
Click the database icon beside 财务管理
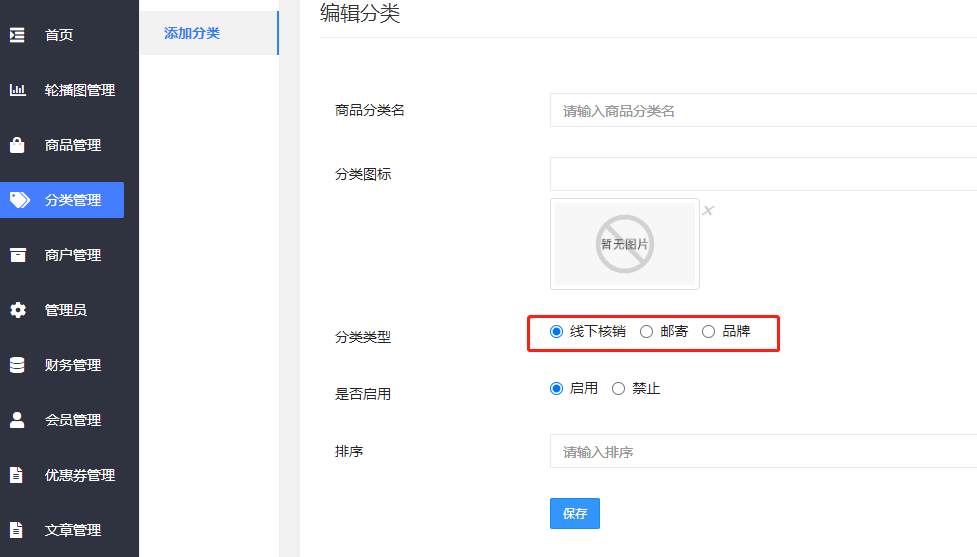[x=17, y=365]
